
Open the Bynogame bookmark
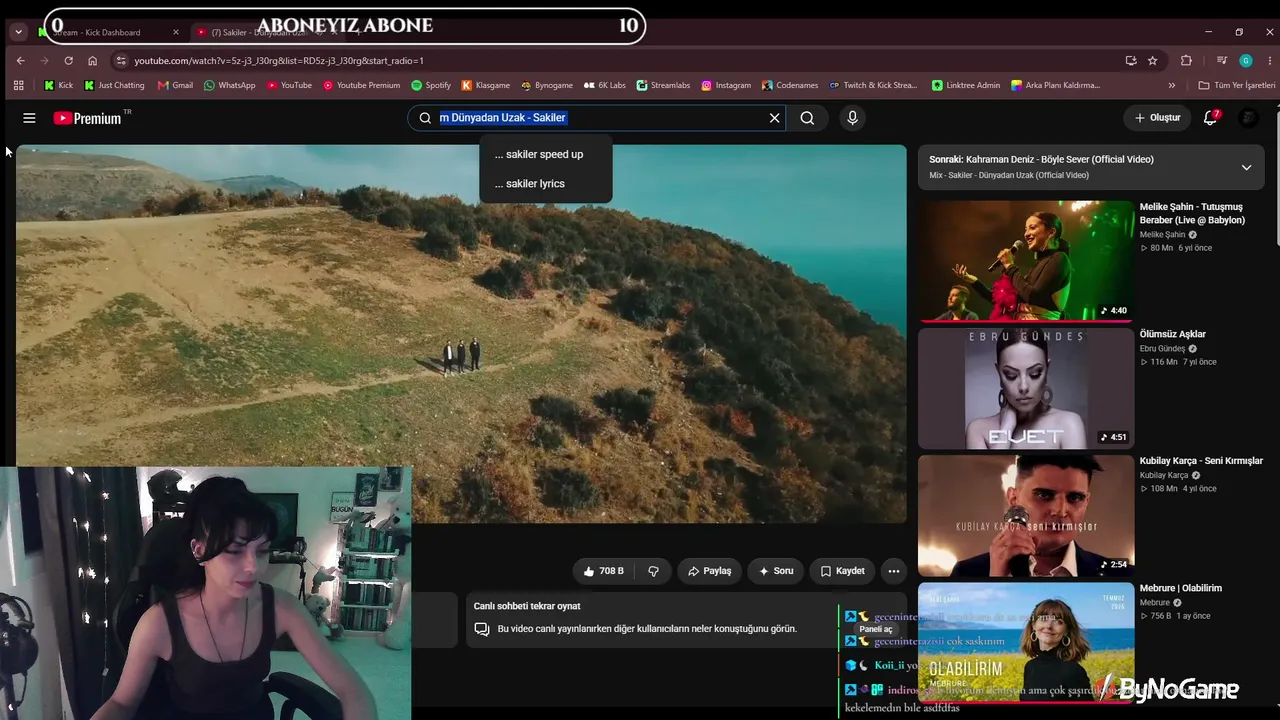pyautogui.click(x=546, y=86)
